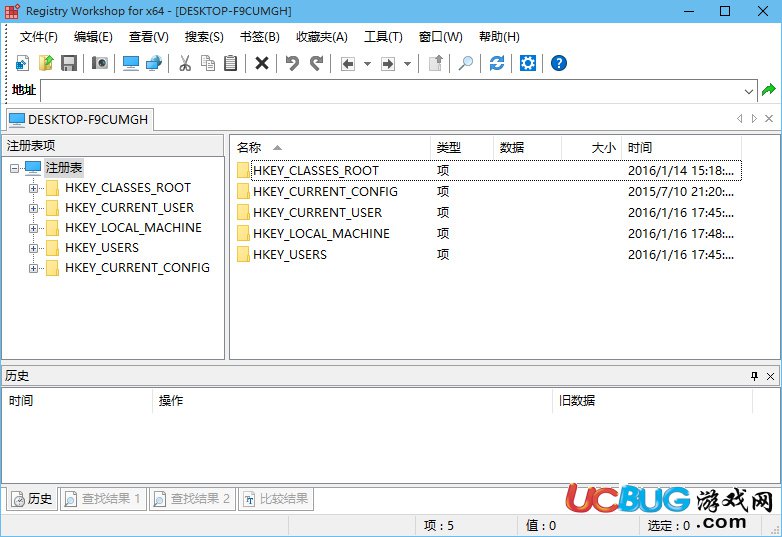Expand HKEY_LOCAL_MACHINE in the tree

[33, 228]
